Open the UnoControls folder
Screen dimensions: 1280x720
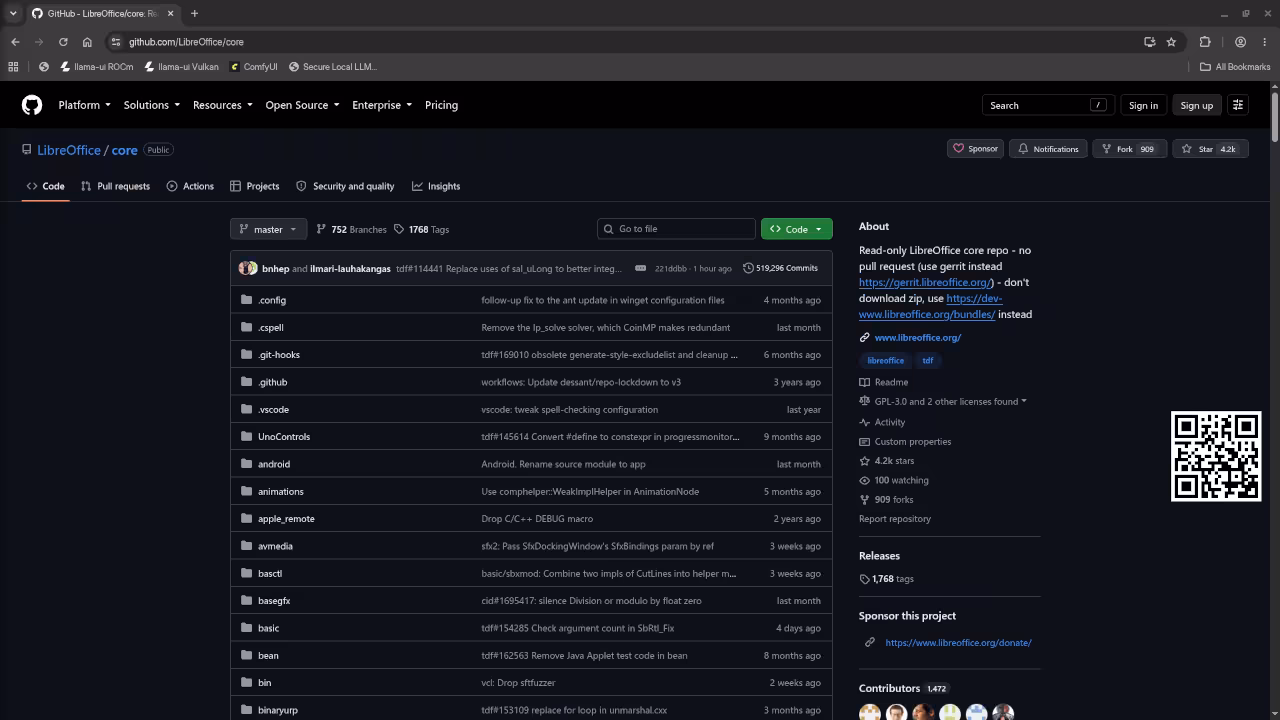[284, 437]
